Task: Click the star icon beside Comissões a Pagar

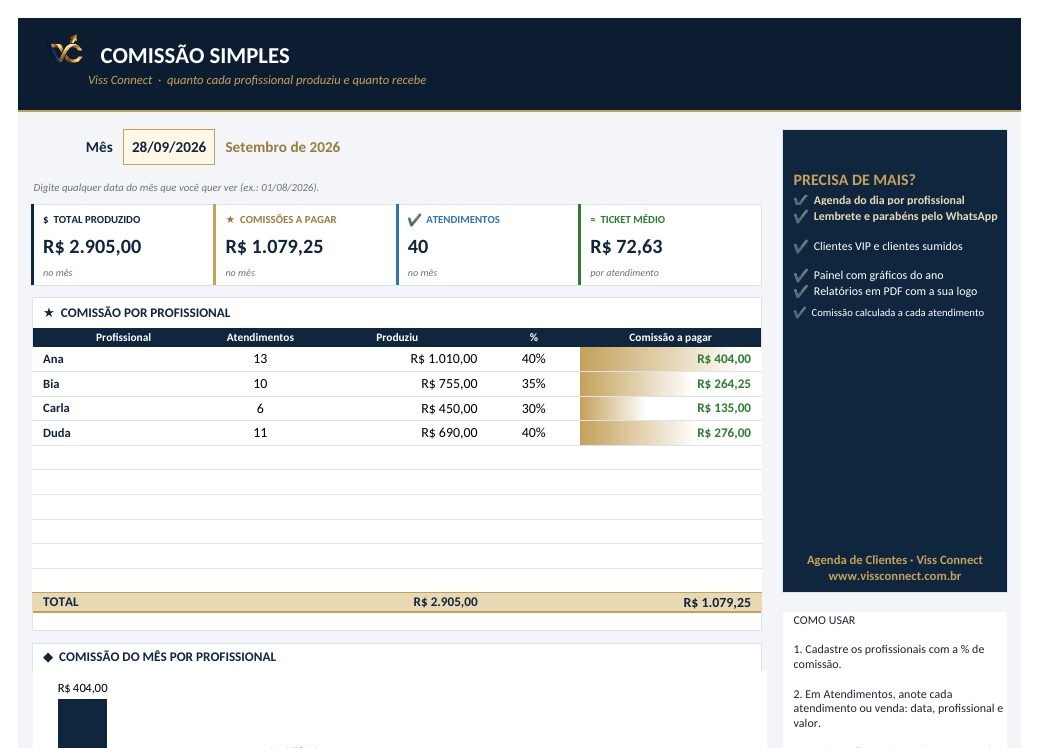Action: click(230, 219)
